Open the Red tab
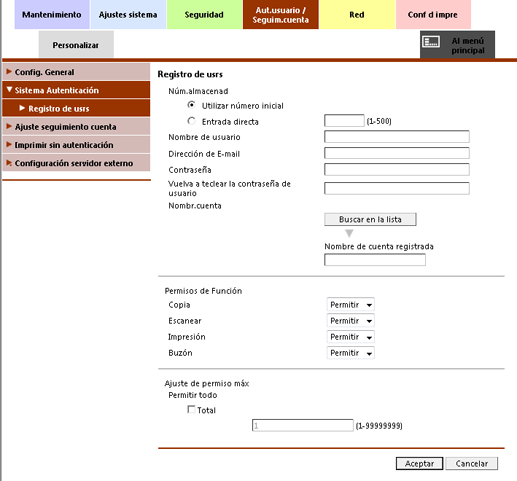The image size is (517, 481). pos(357,15)
